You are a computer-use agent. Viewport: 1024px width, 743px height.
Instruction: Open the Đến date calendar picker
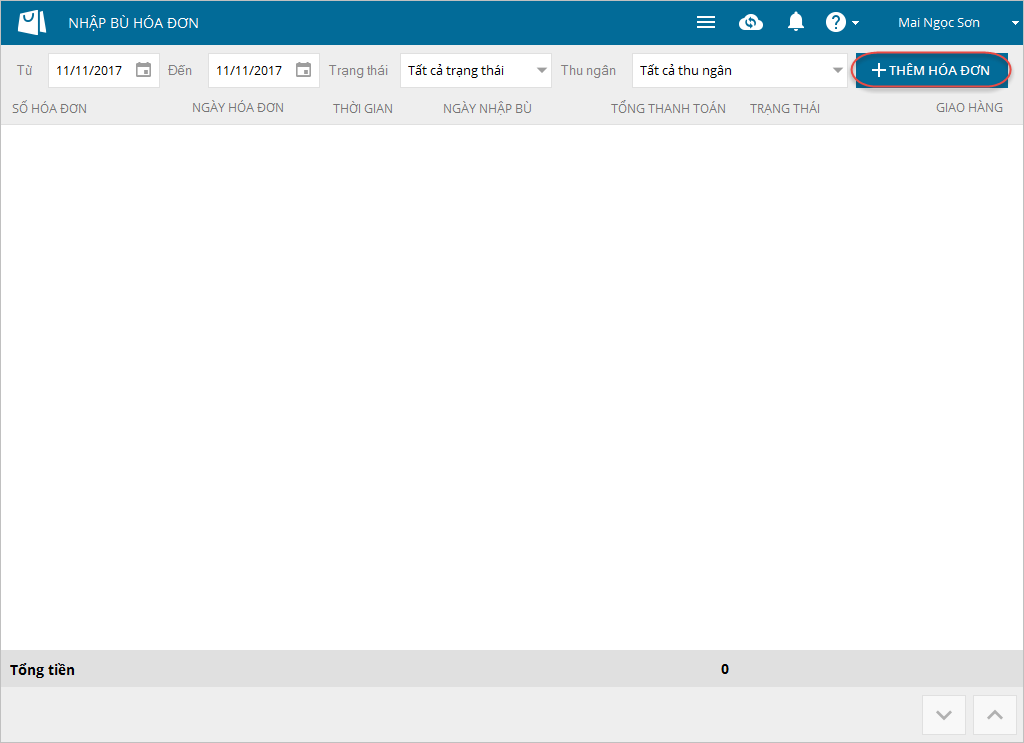304,70
